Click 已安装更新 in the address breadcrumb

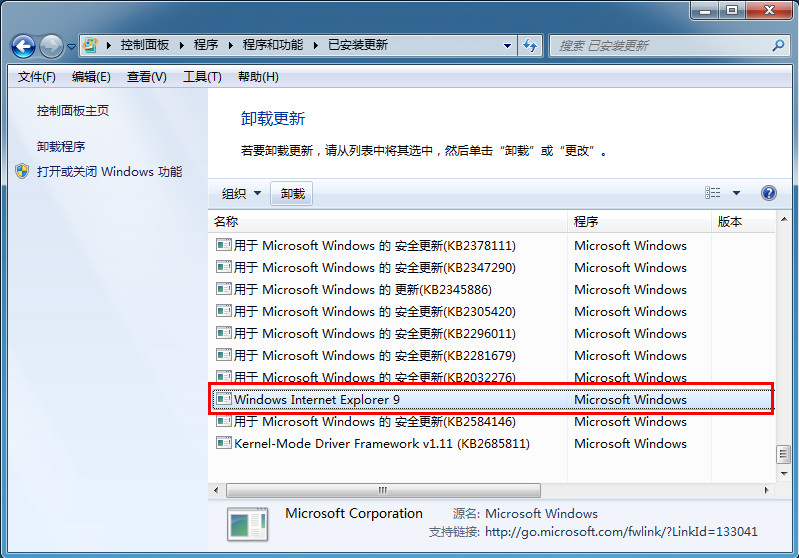pos(358,45)
